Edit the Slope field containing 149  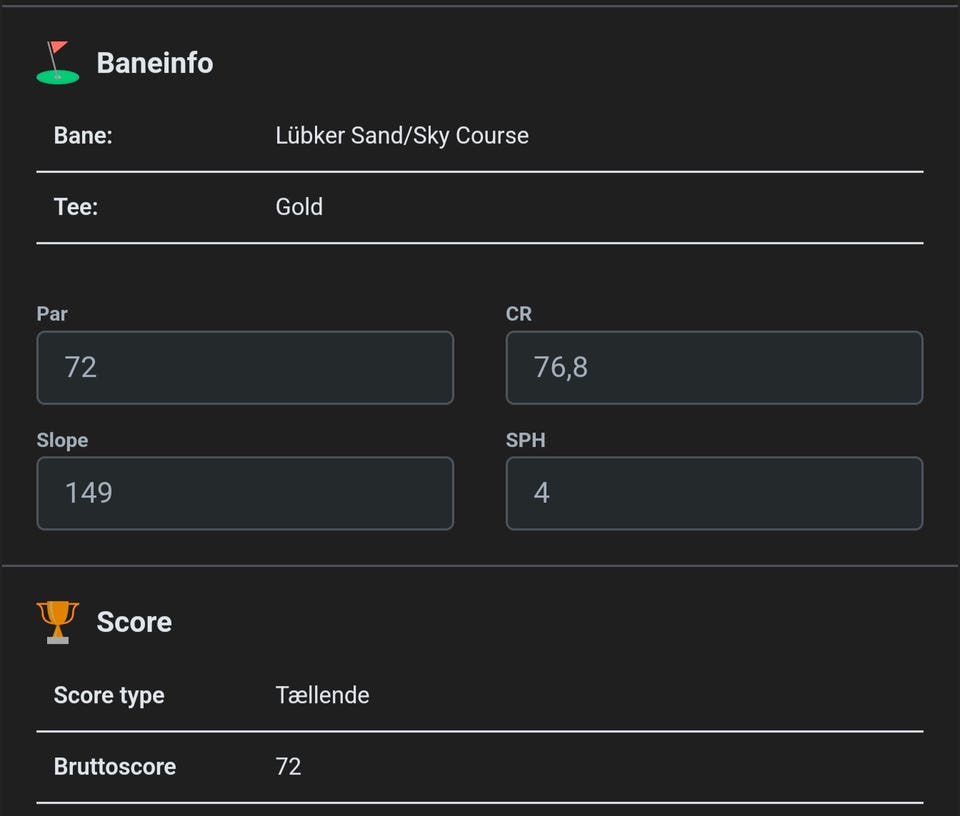(x=245, y=493)
